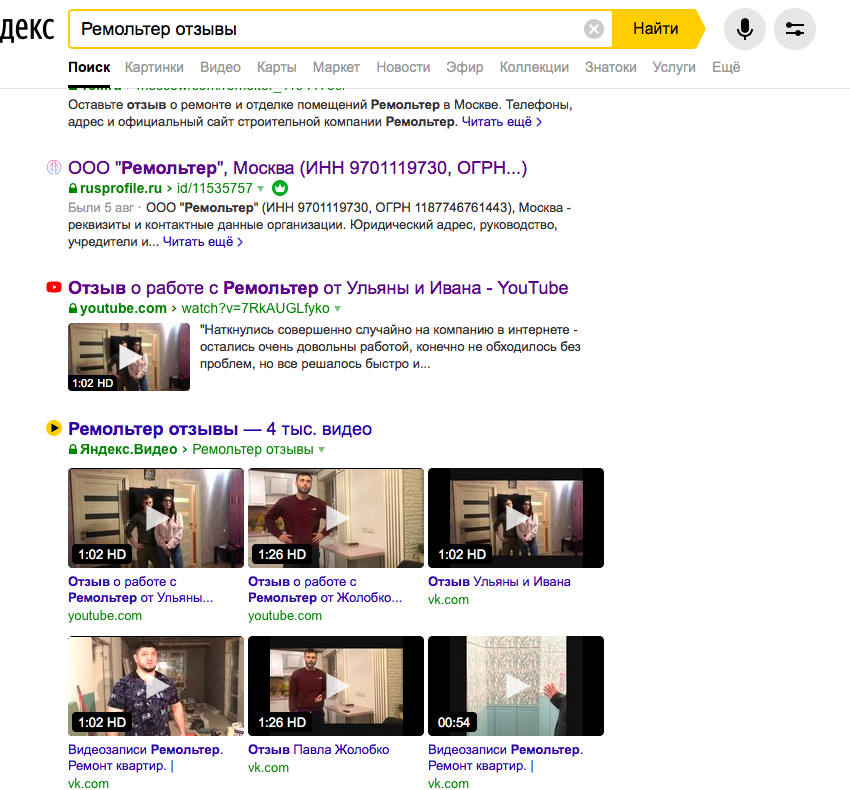This screenshot has height=790, width=850.
Task: Open Отзыв Павла Жолобко video link
Action: pyautogui.click(x=318, y=749)
